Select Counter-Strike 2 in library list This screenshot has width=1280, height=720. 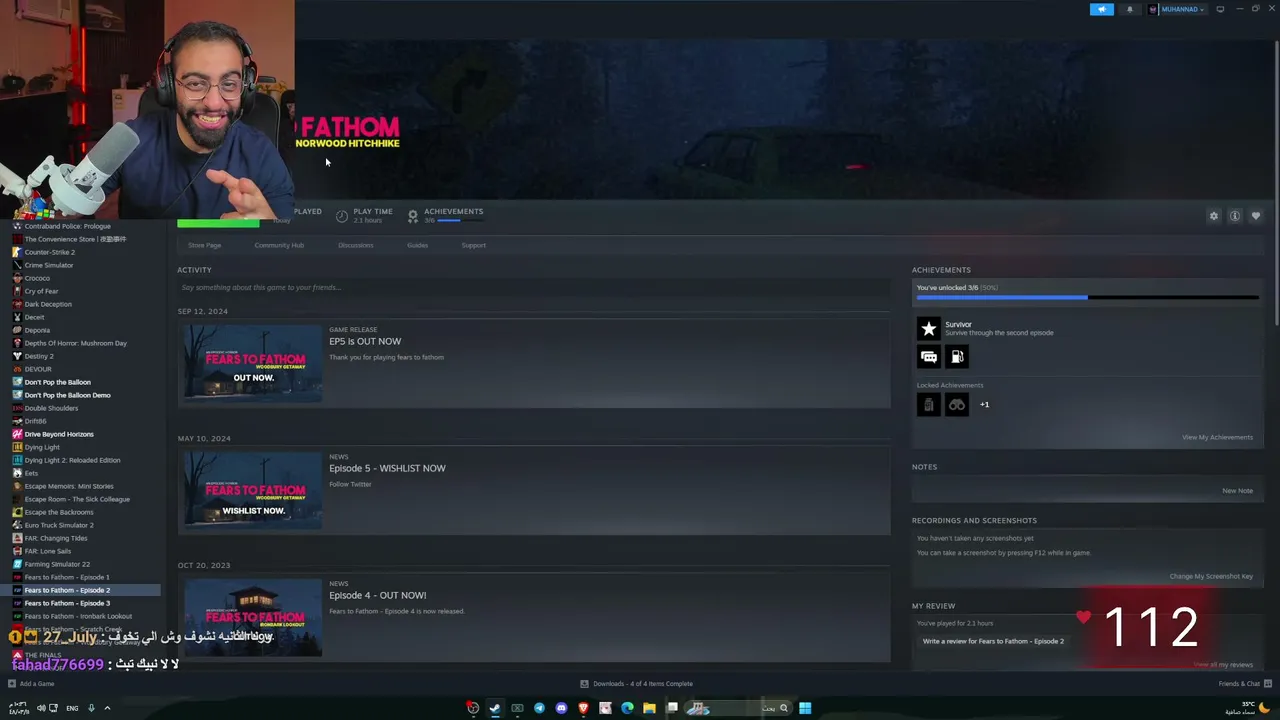pyautogui.click(x=50, y=252)
